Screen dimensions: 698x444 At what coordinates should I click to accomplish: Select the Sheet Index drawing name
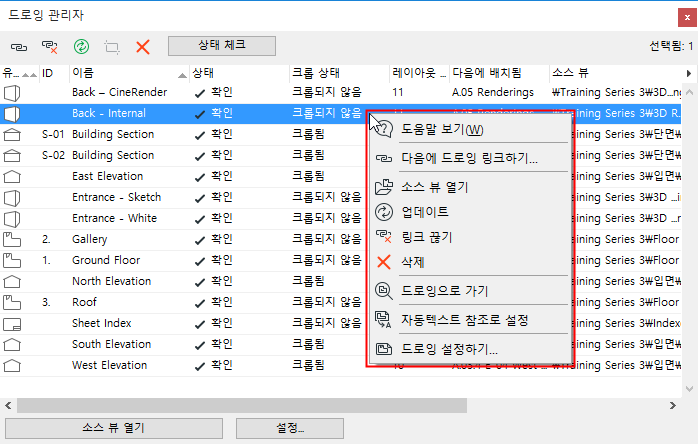pyautogui.click(x=101, y=323)
